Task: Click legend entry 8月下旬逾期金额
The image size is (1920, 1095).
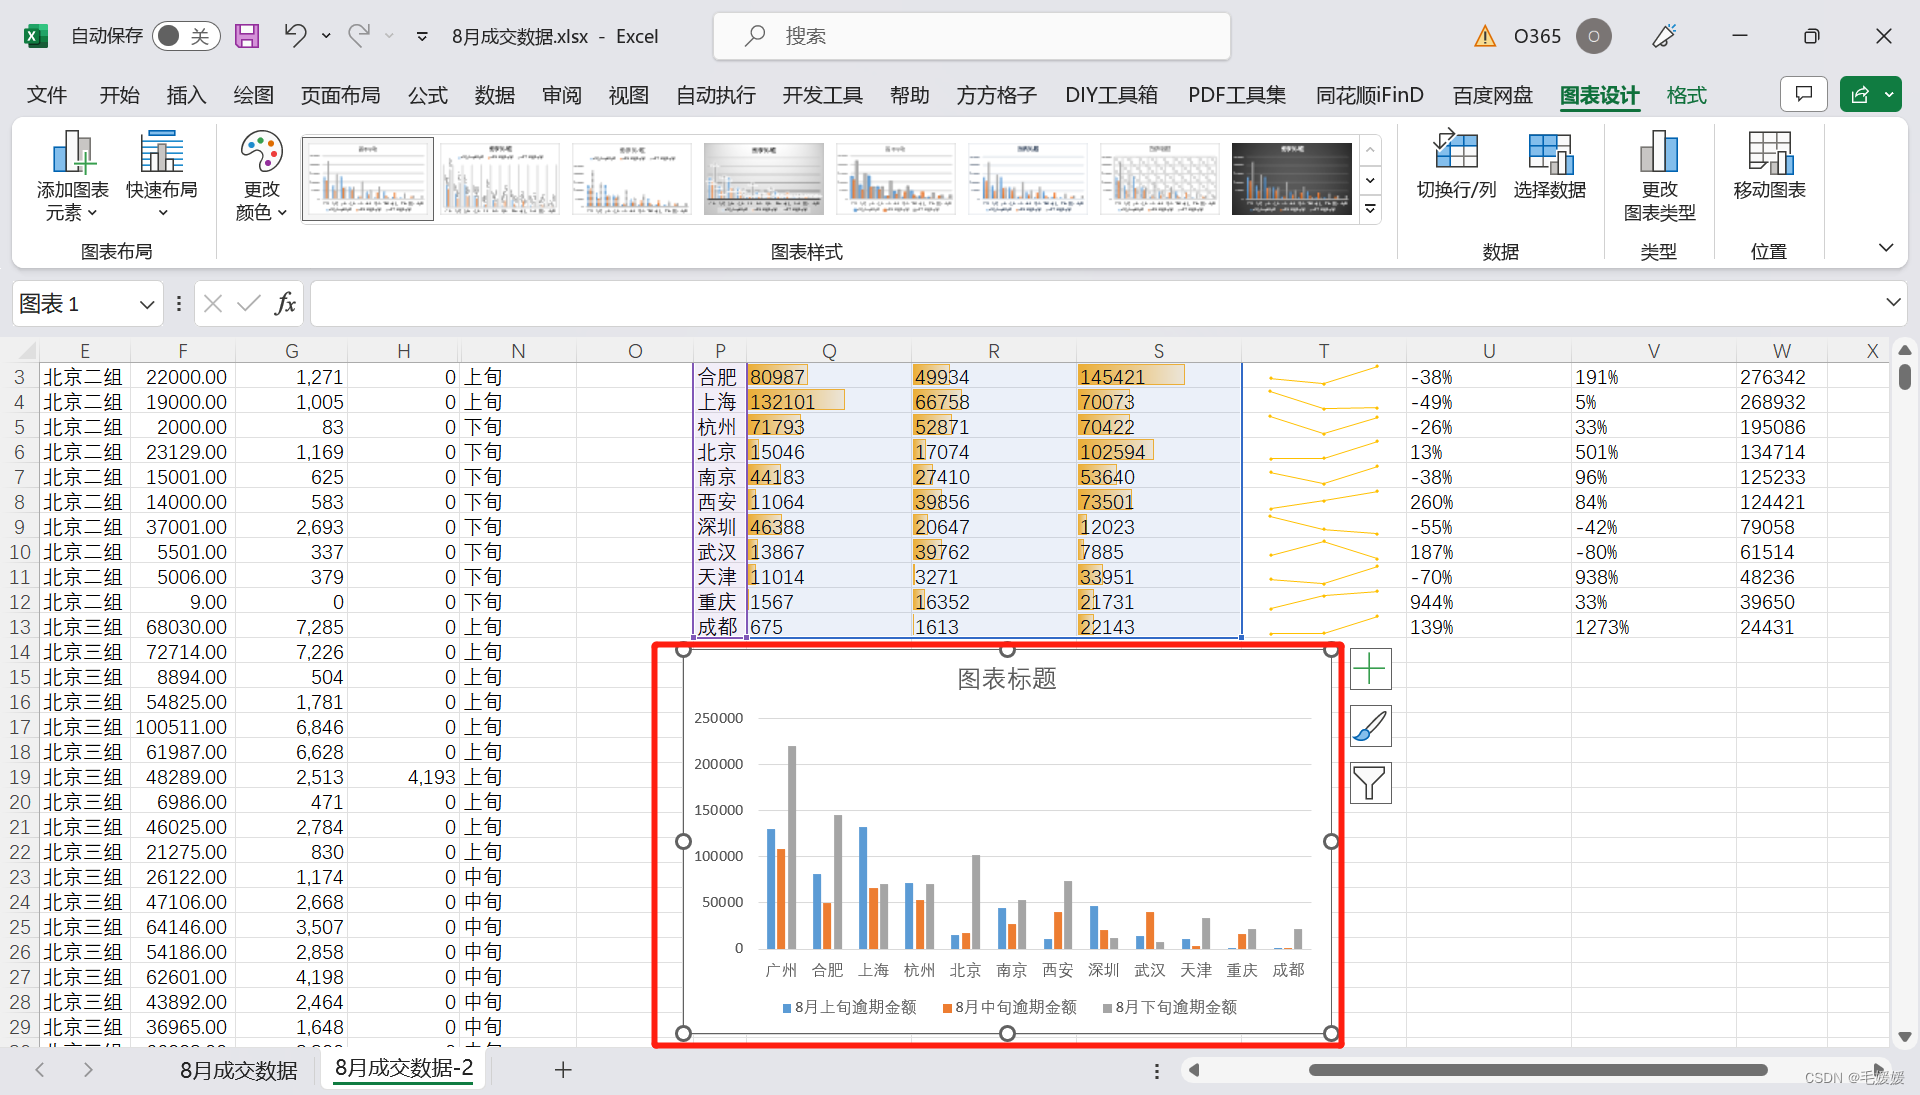Action: pyautogui.click(x=1169, y=1007)
